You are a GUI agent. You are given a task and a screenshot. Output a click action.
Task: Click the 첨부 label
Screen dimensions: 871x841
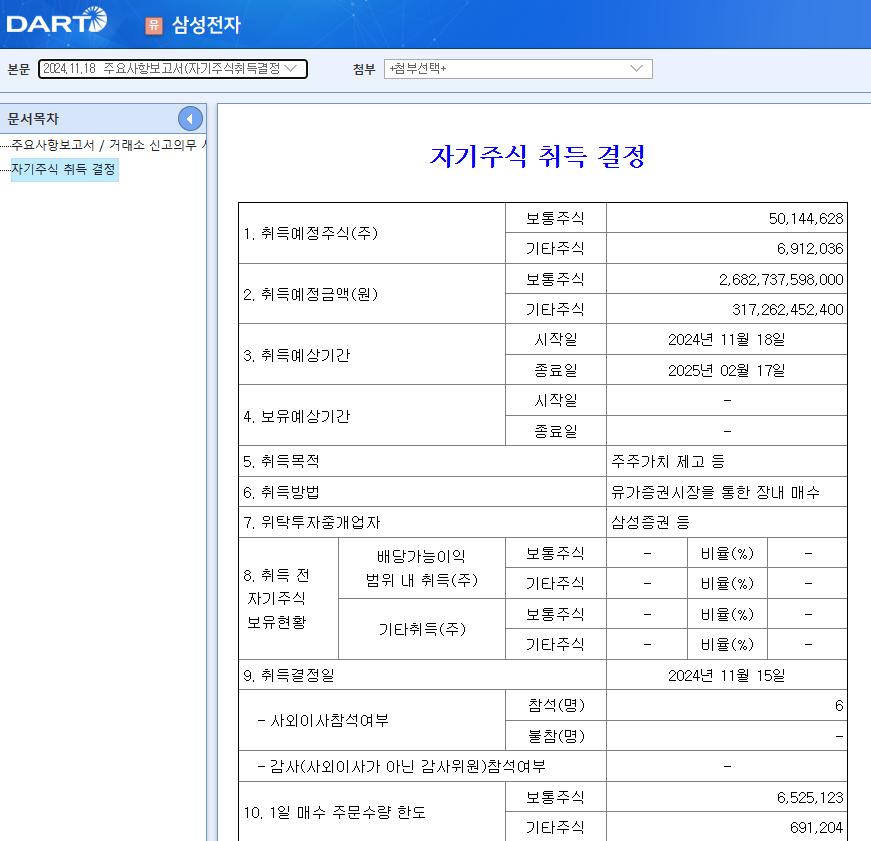pos(364,69)
